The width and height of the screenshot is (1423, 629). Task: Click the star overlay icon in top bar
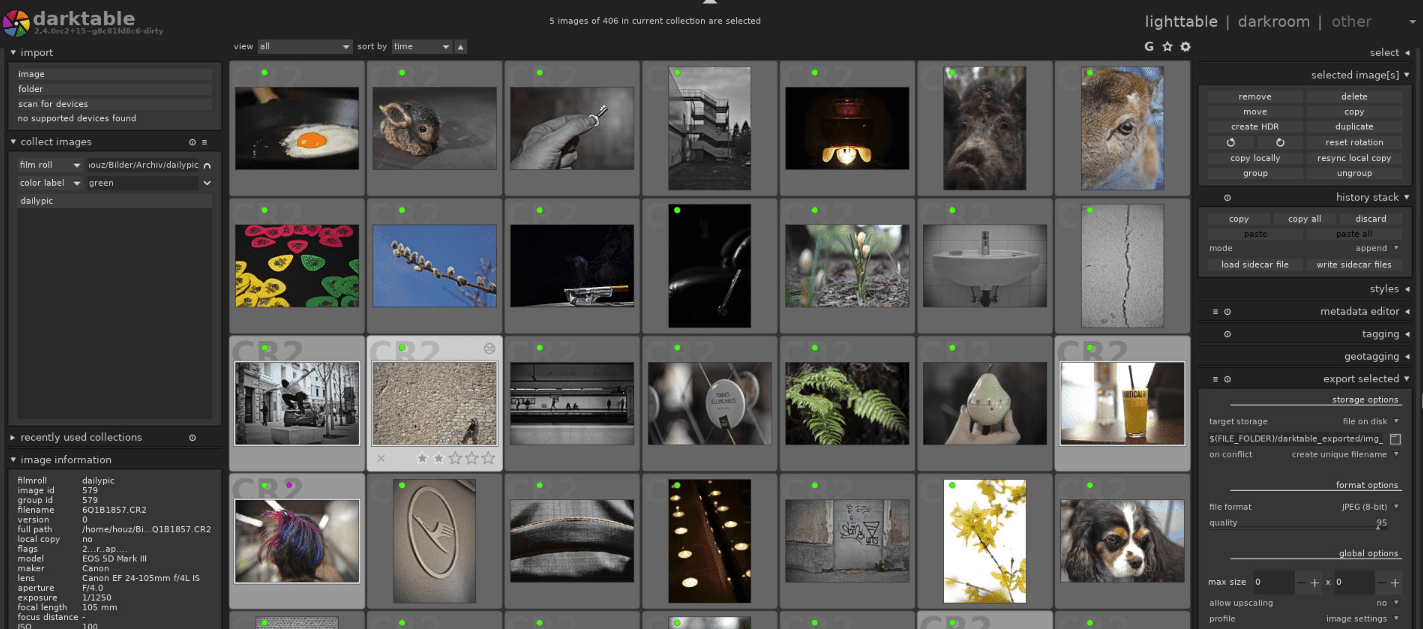coord(1167,46)
